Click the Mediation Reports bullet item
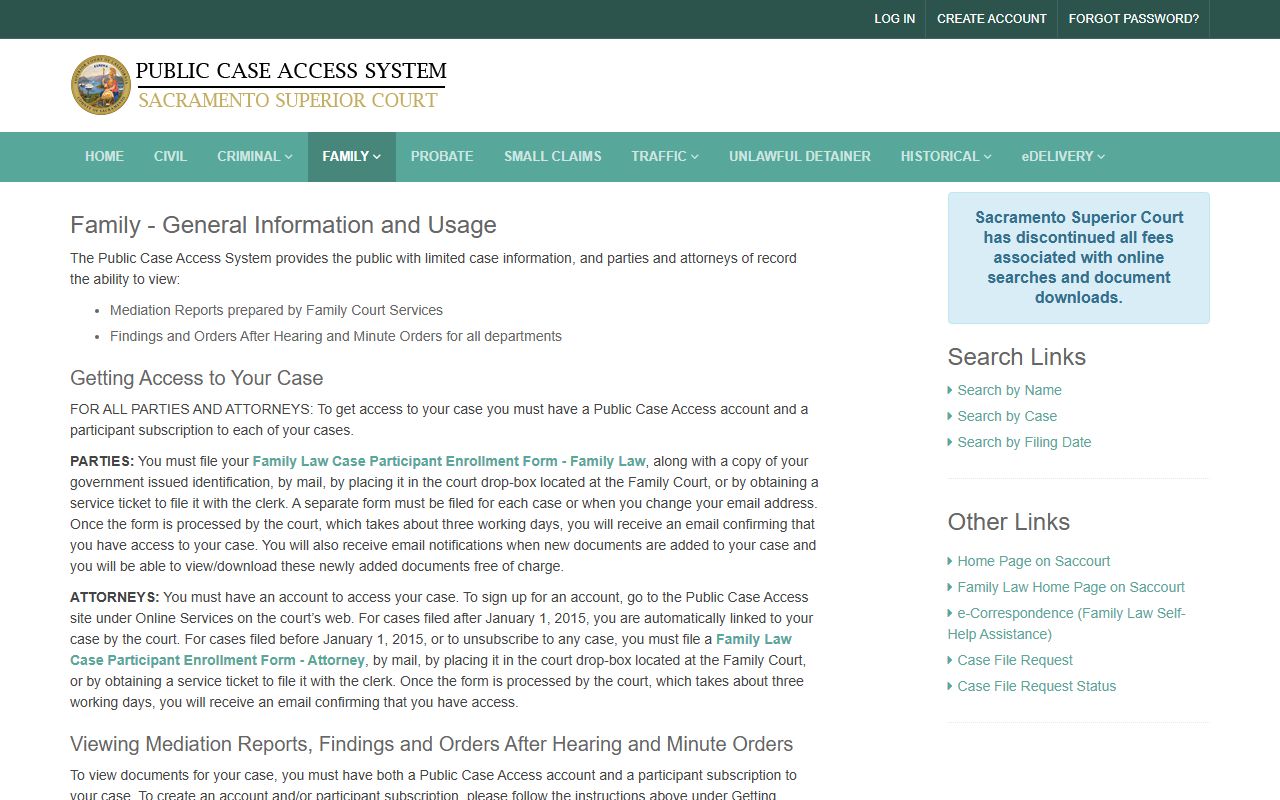The width and height of the screenshot is (1280, 800). pos(276,310)
